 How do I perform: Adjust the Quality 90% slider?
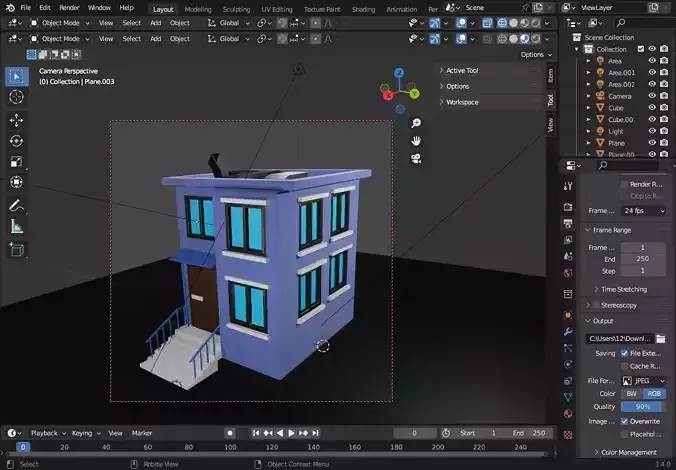(643, 407)
